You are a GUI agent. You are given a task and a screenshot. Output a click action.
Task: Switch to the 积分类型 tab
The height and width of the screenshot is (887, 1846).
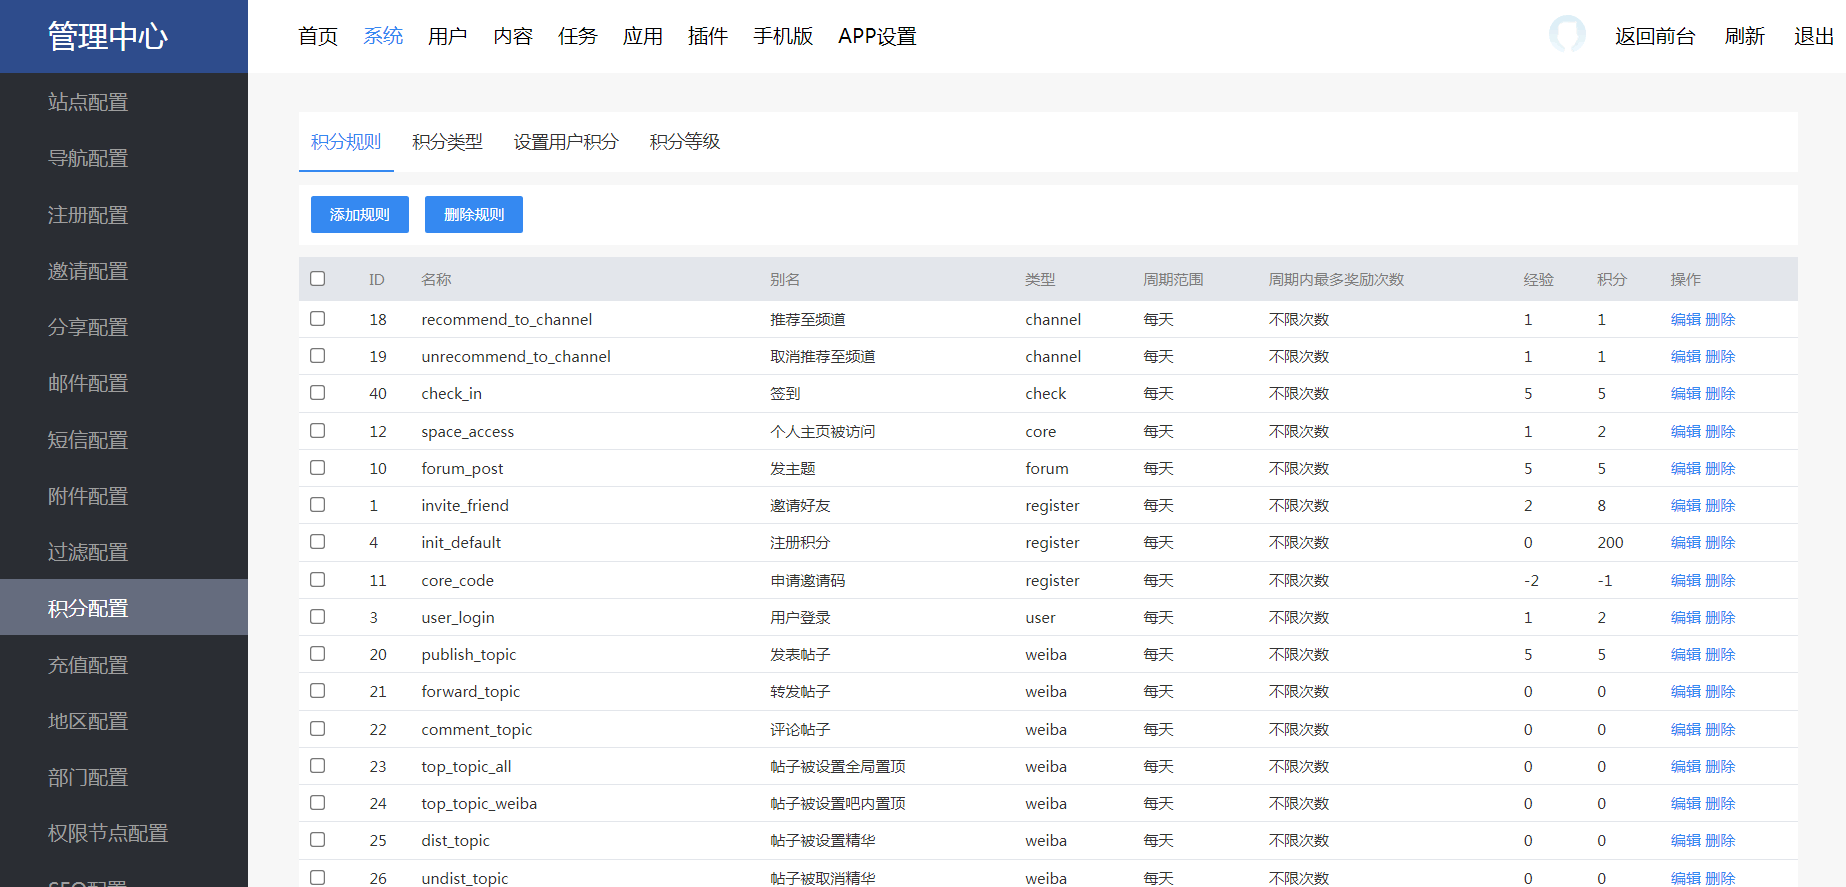point(447,142)
